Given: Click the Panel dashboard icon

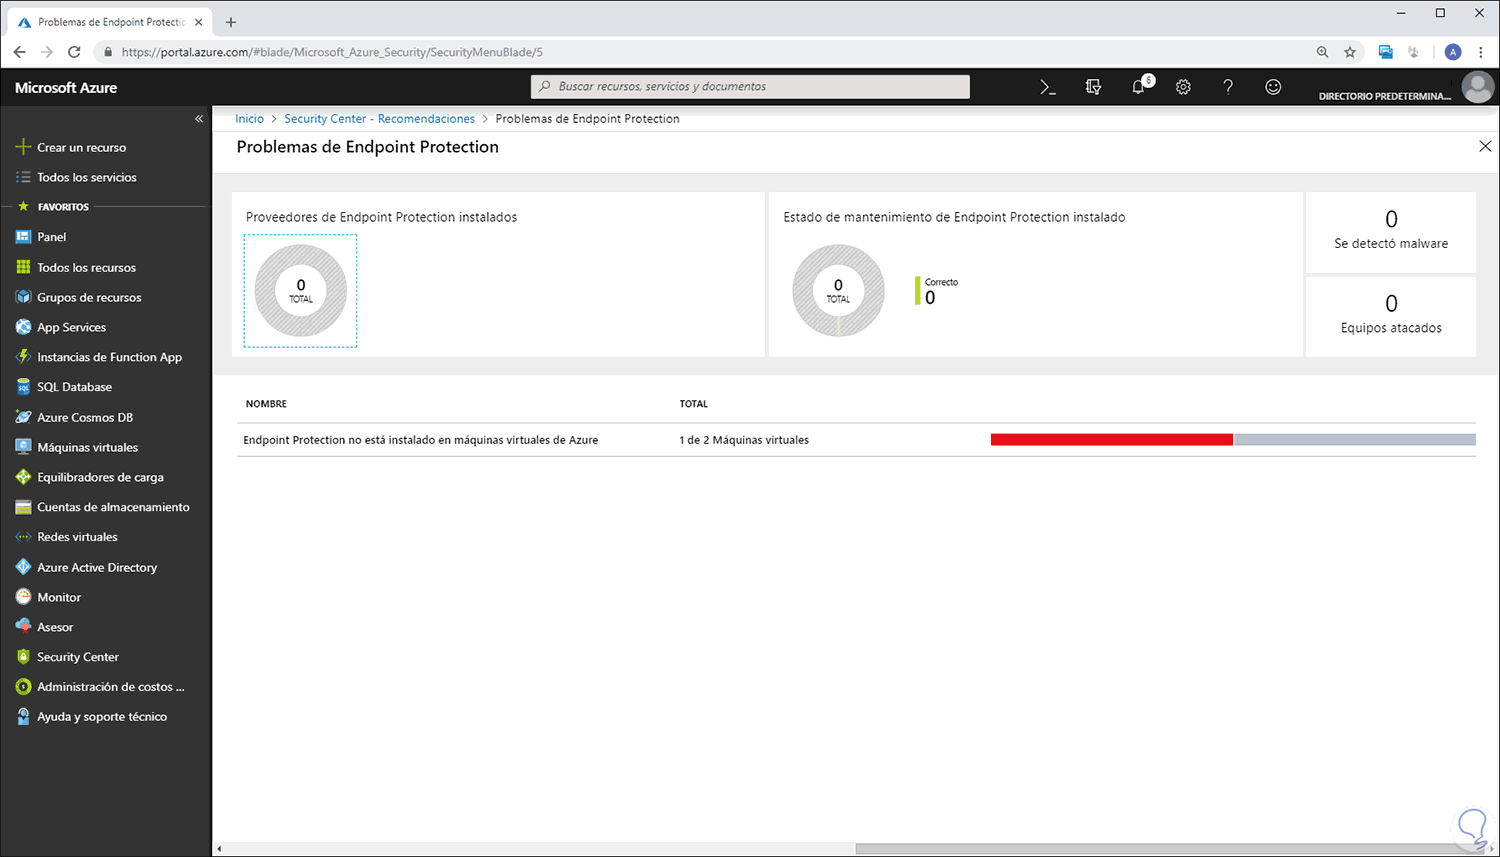Looking at the screenshot, I should pyautogui.click(x=23, y=237).
